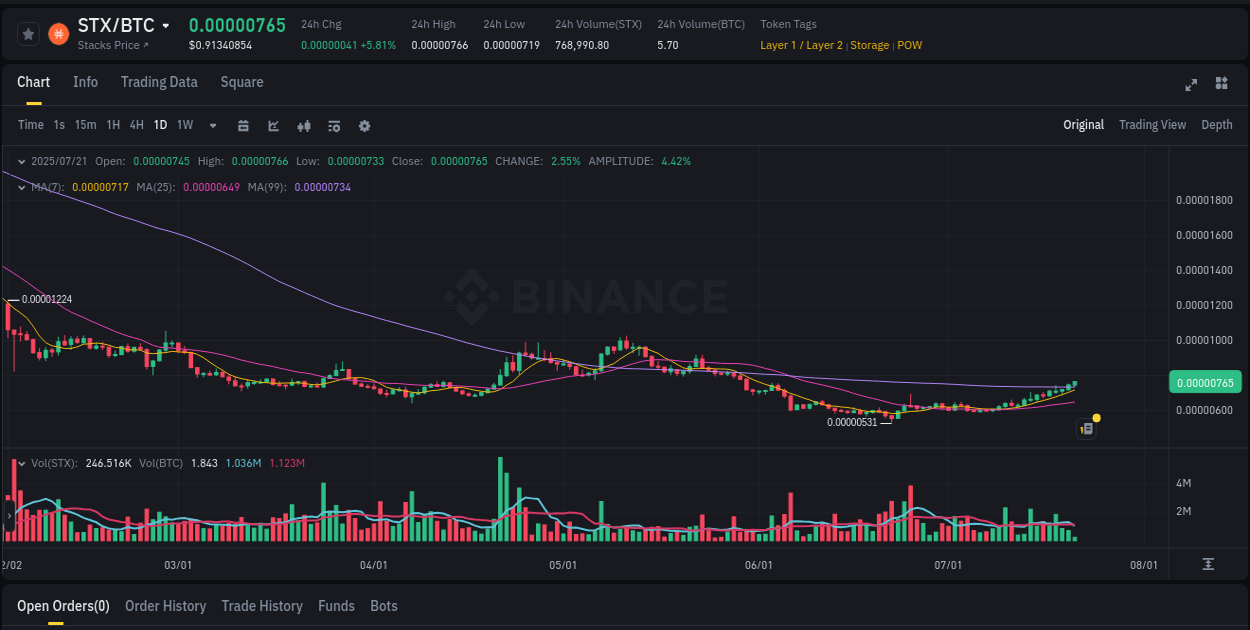Viewport: 1250px width, 630px height.
Task: Select the 1D timeframe
Action: 160,125
